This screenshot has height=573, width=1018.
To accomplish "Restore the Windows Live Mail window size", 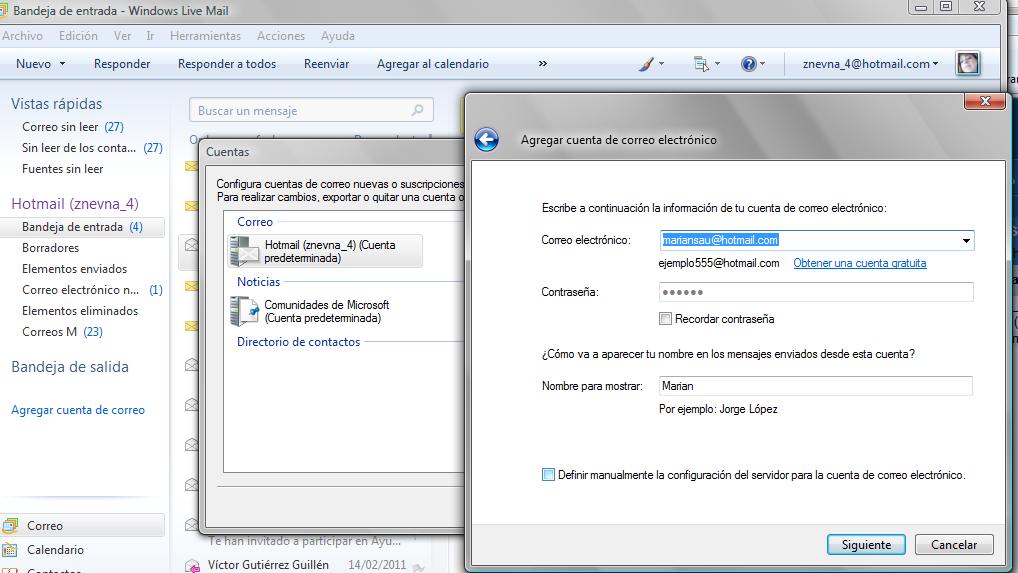I will pos(946,7).
